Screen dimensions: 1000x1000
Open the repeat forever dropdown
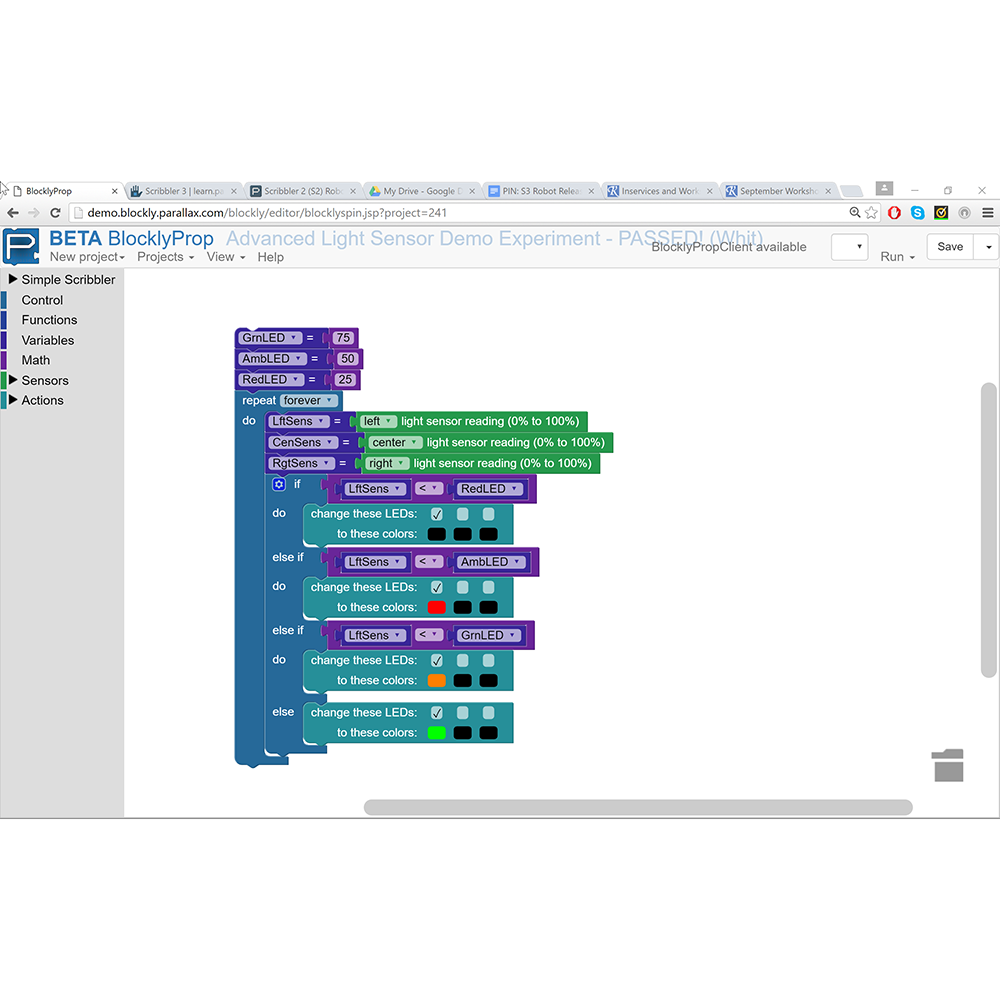click(x=309, y=401)
